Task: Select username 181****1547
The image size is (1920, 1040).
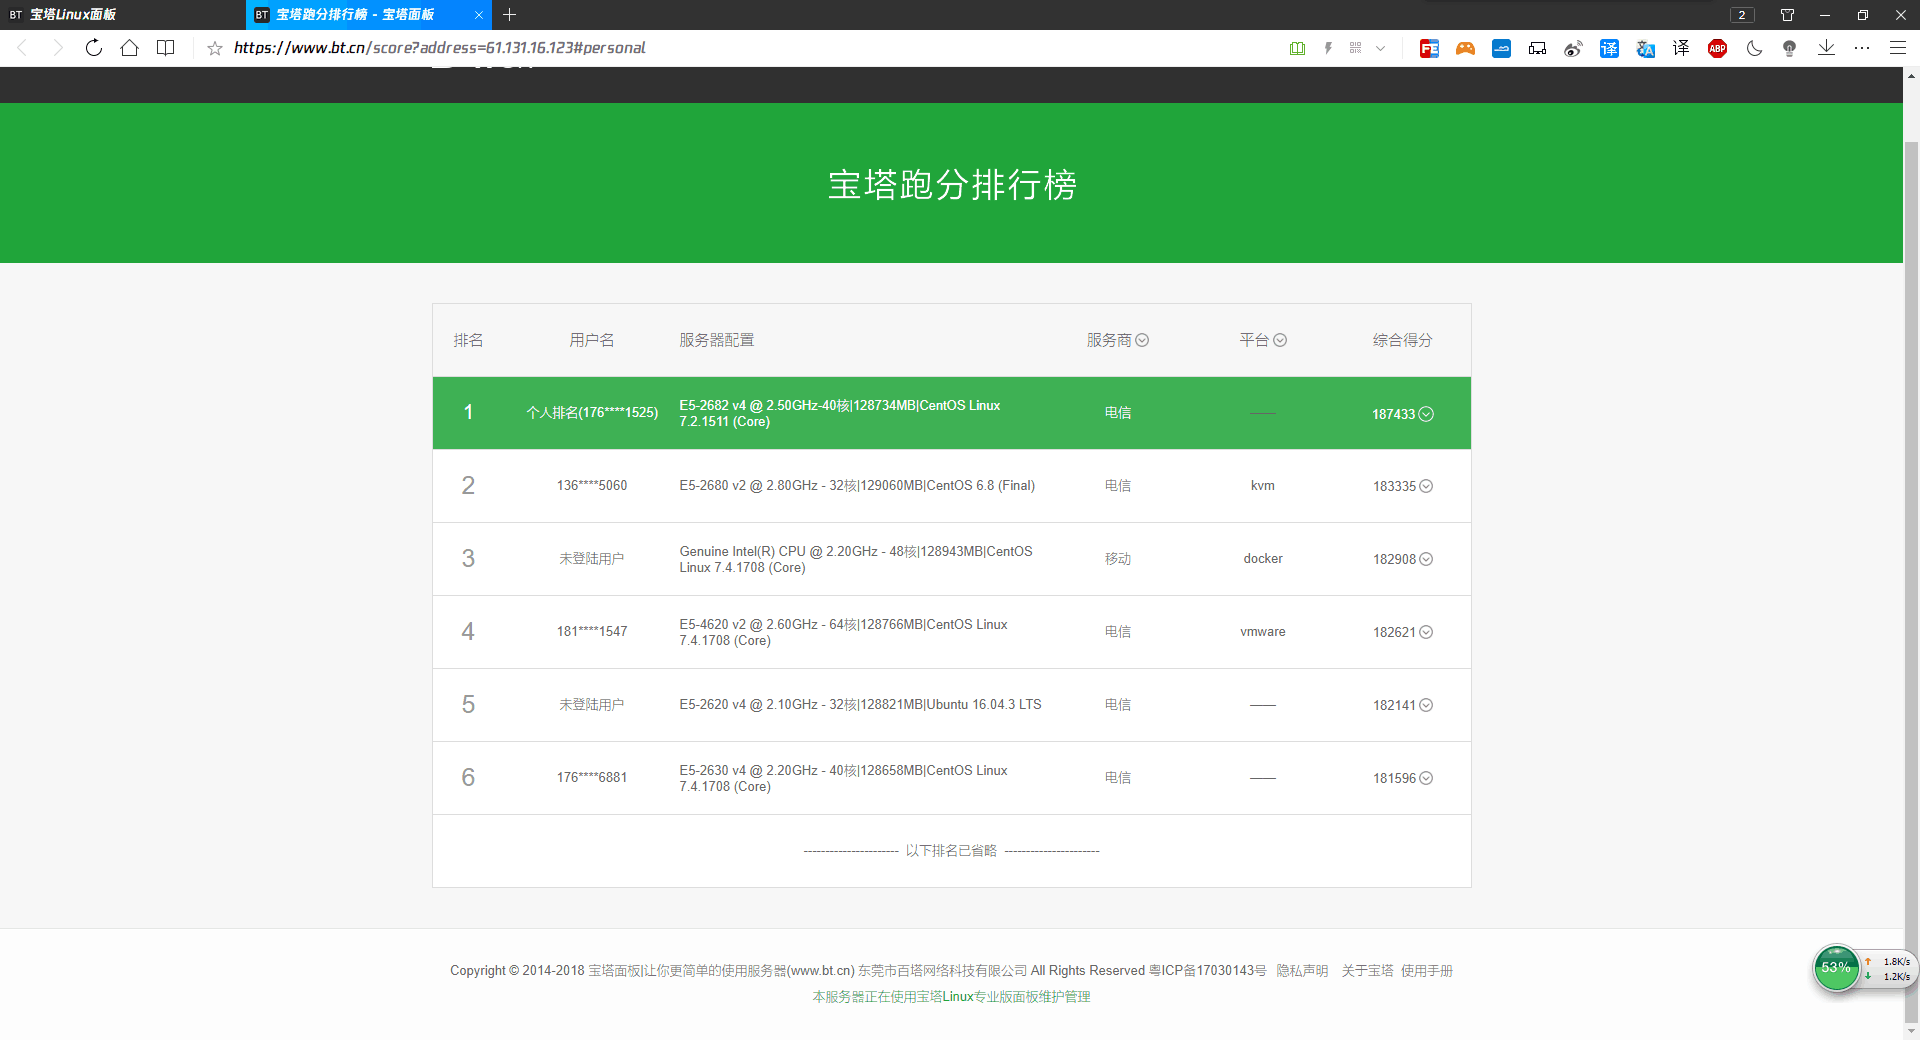Action: pos(592,631)
